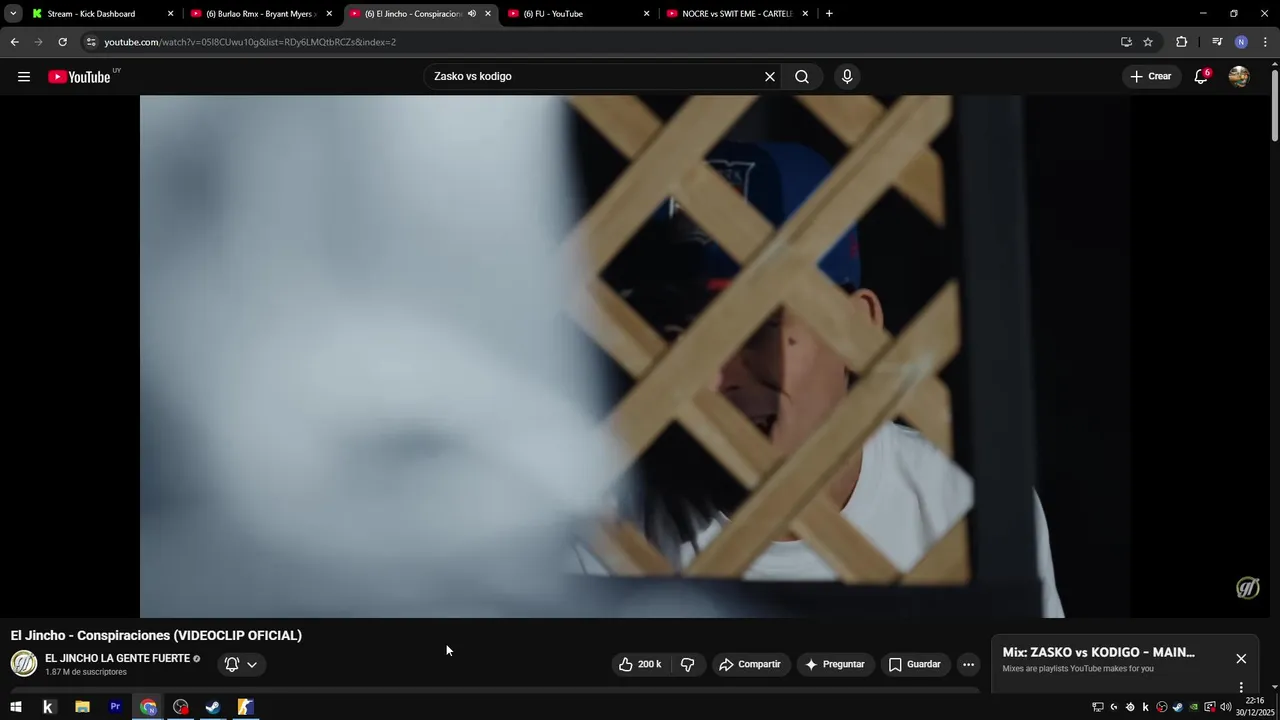Bookmark this page with the star
The width and height of the screenshot is (1280, 720).
pyautogui.click(x=1148, y=42)
